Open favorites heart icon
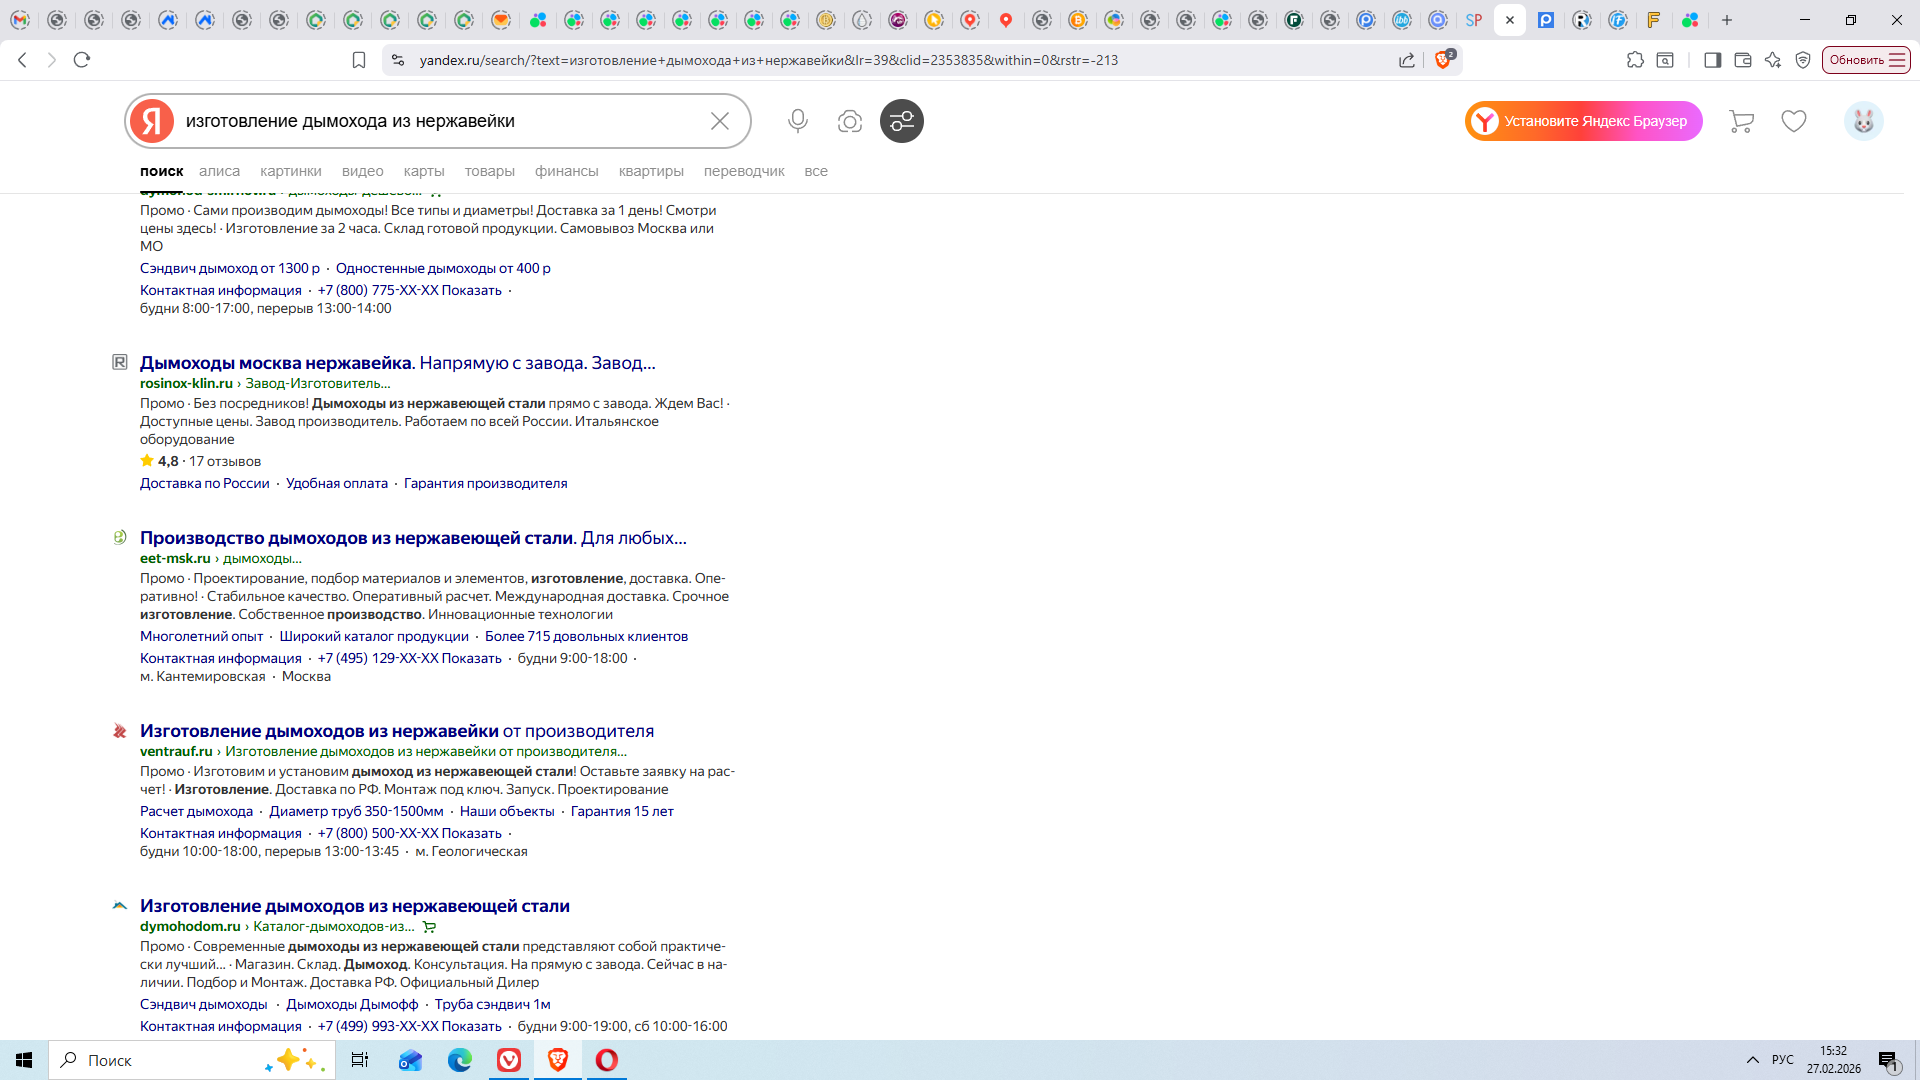The height and width of the screenshot is (1080, 1920). click(1794, 121)
